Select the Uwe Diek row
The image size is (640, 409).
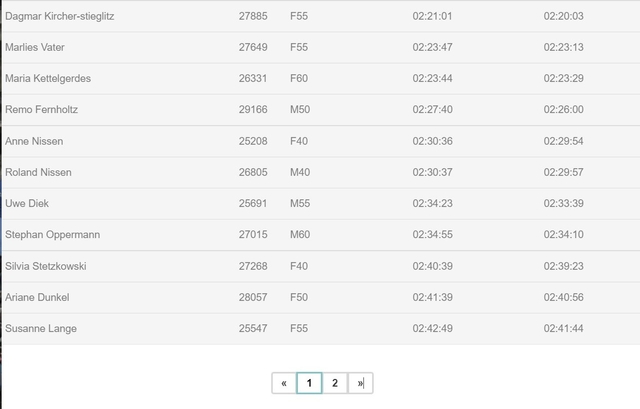click(x=322, y=203)
